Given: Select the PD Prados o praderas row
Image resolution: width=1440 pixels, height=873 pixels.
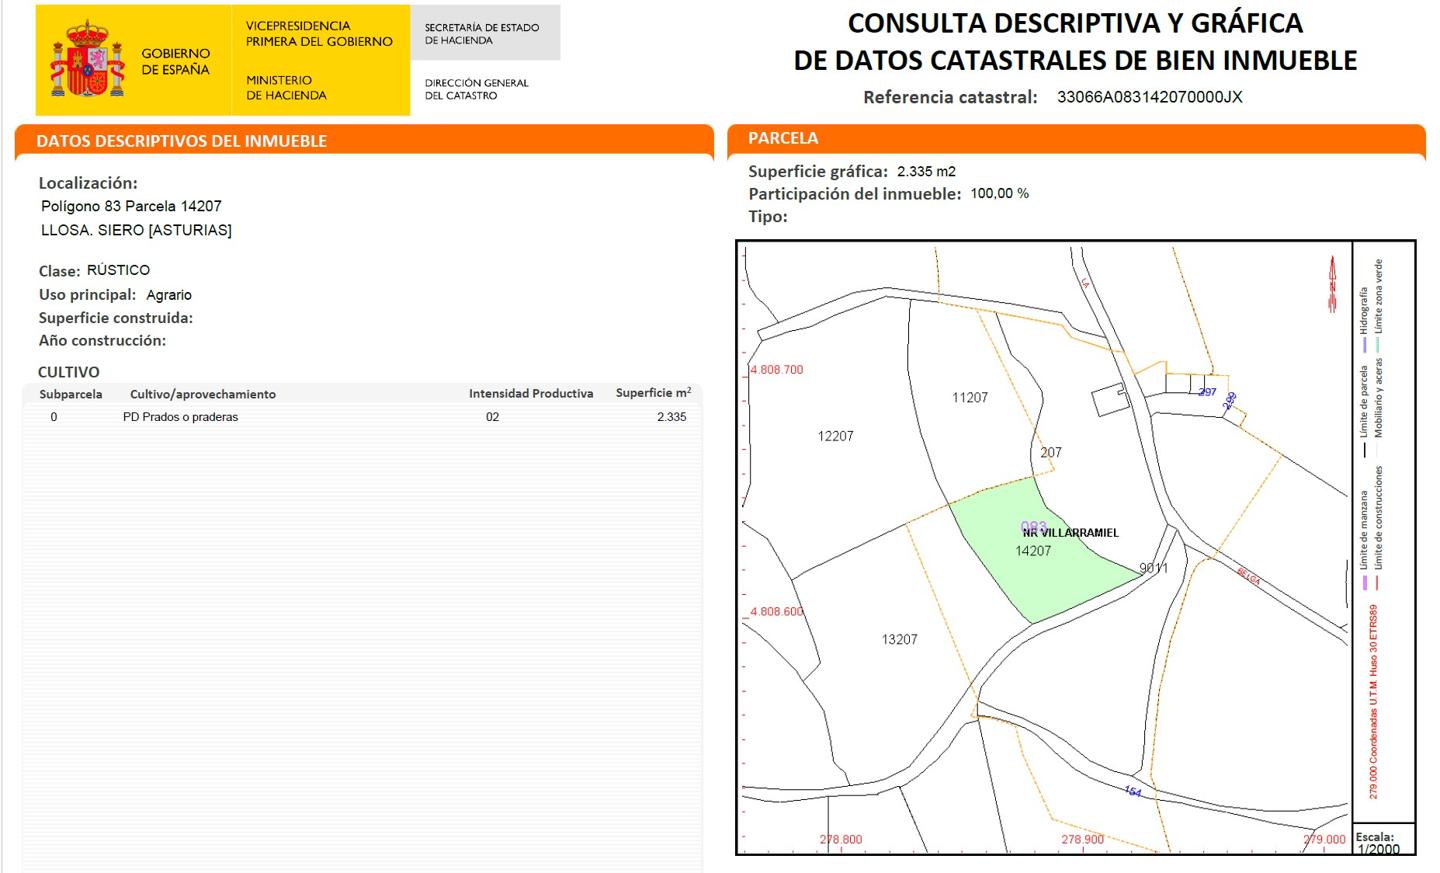Looking at the screenshot, I should click(181, 417).
